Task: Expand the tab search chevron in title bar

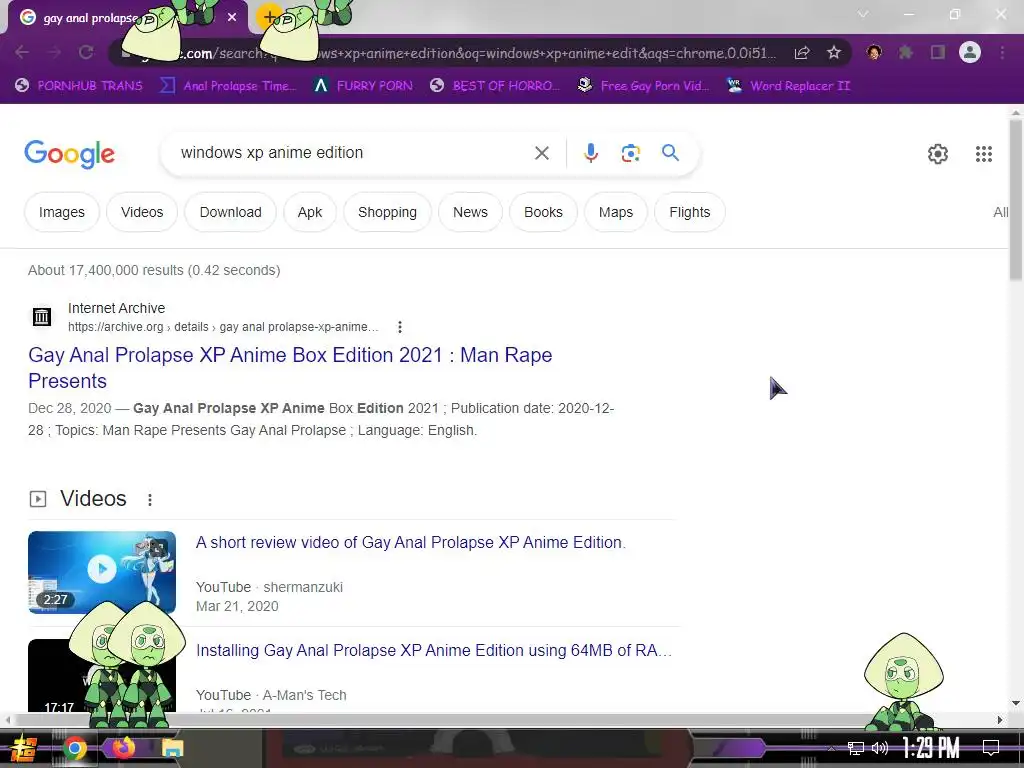Action: [863, 14]
